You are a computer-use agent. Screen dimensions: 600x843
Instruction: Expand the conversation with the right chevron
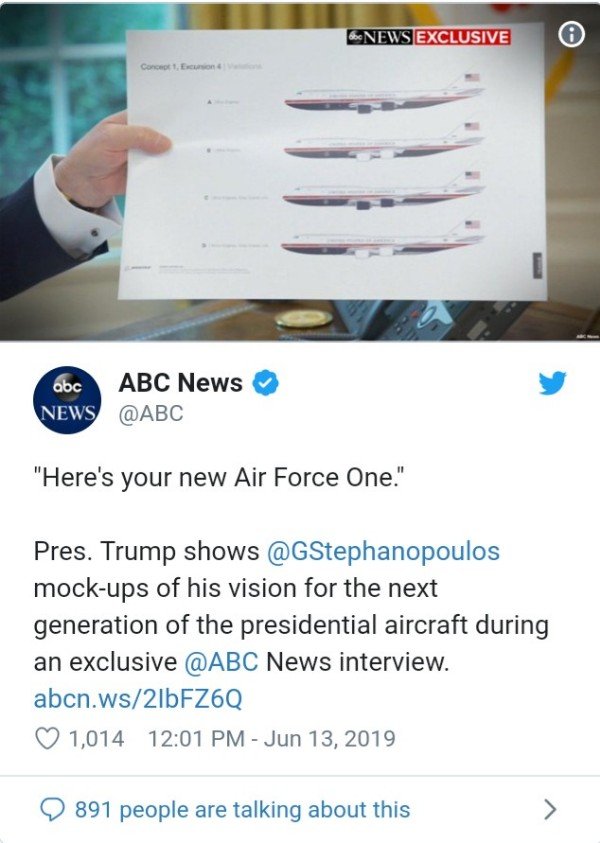point(549,809)
